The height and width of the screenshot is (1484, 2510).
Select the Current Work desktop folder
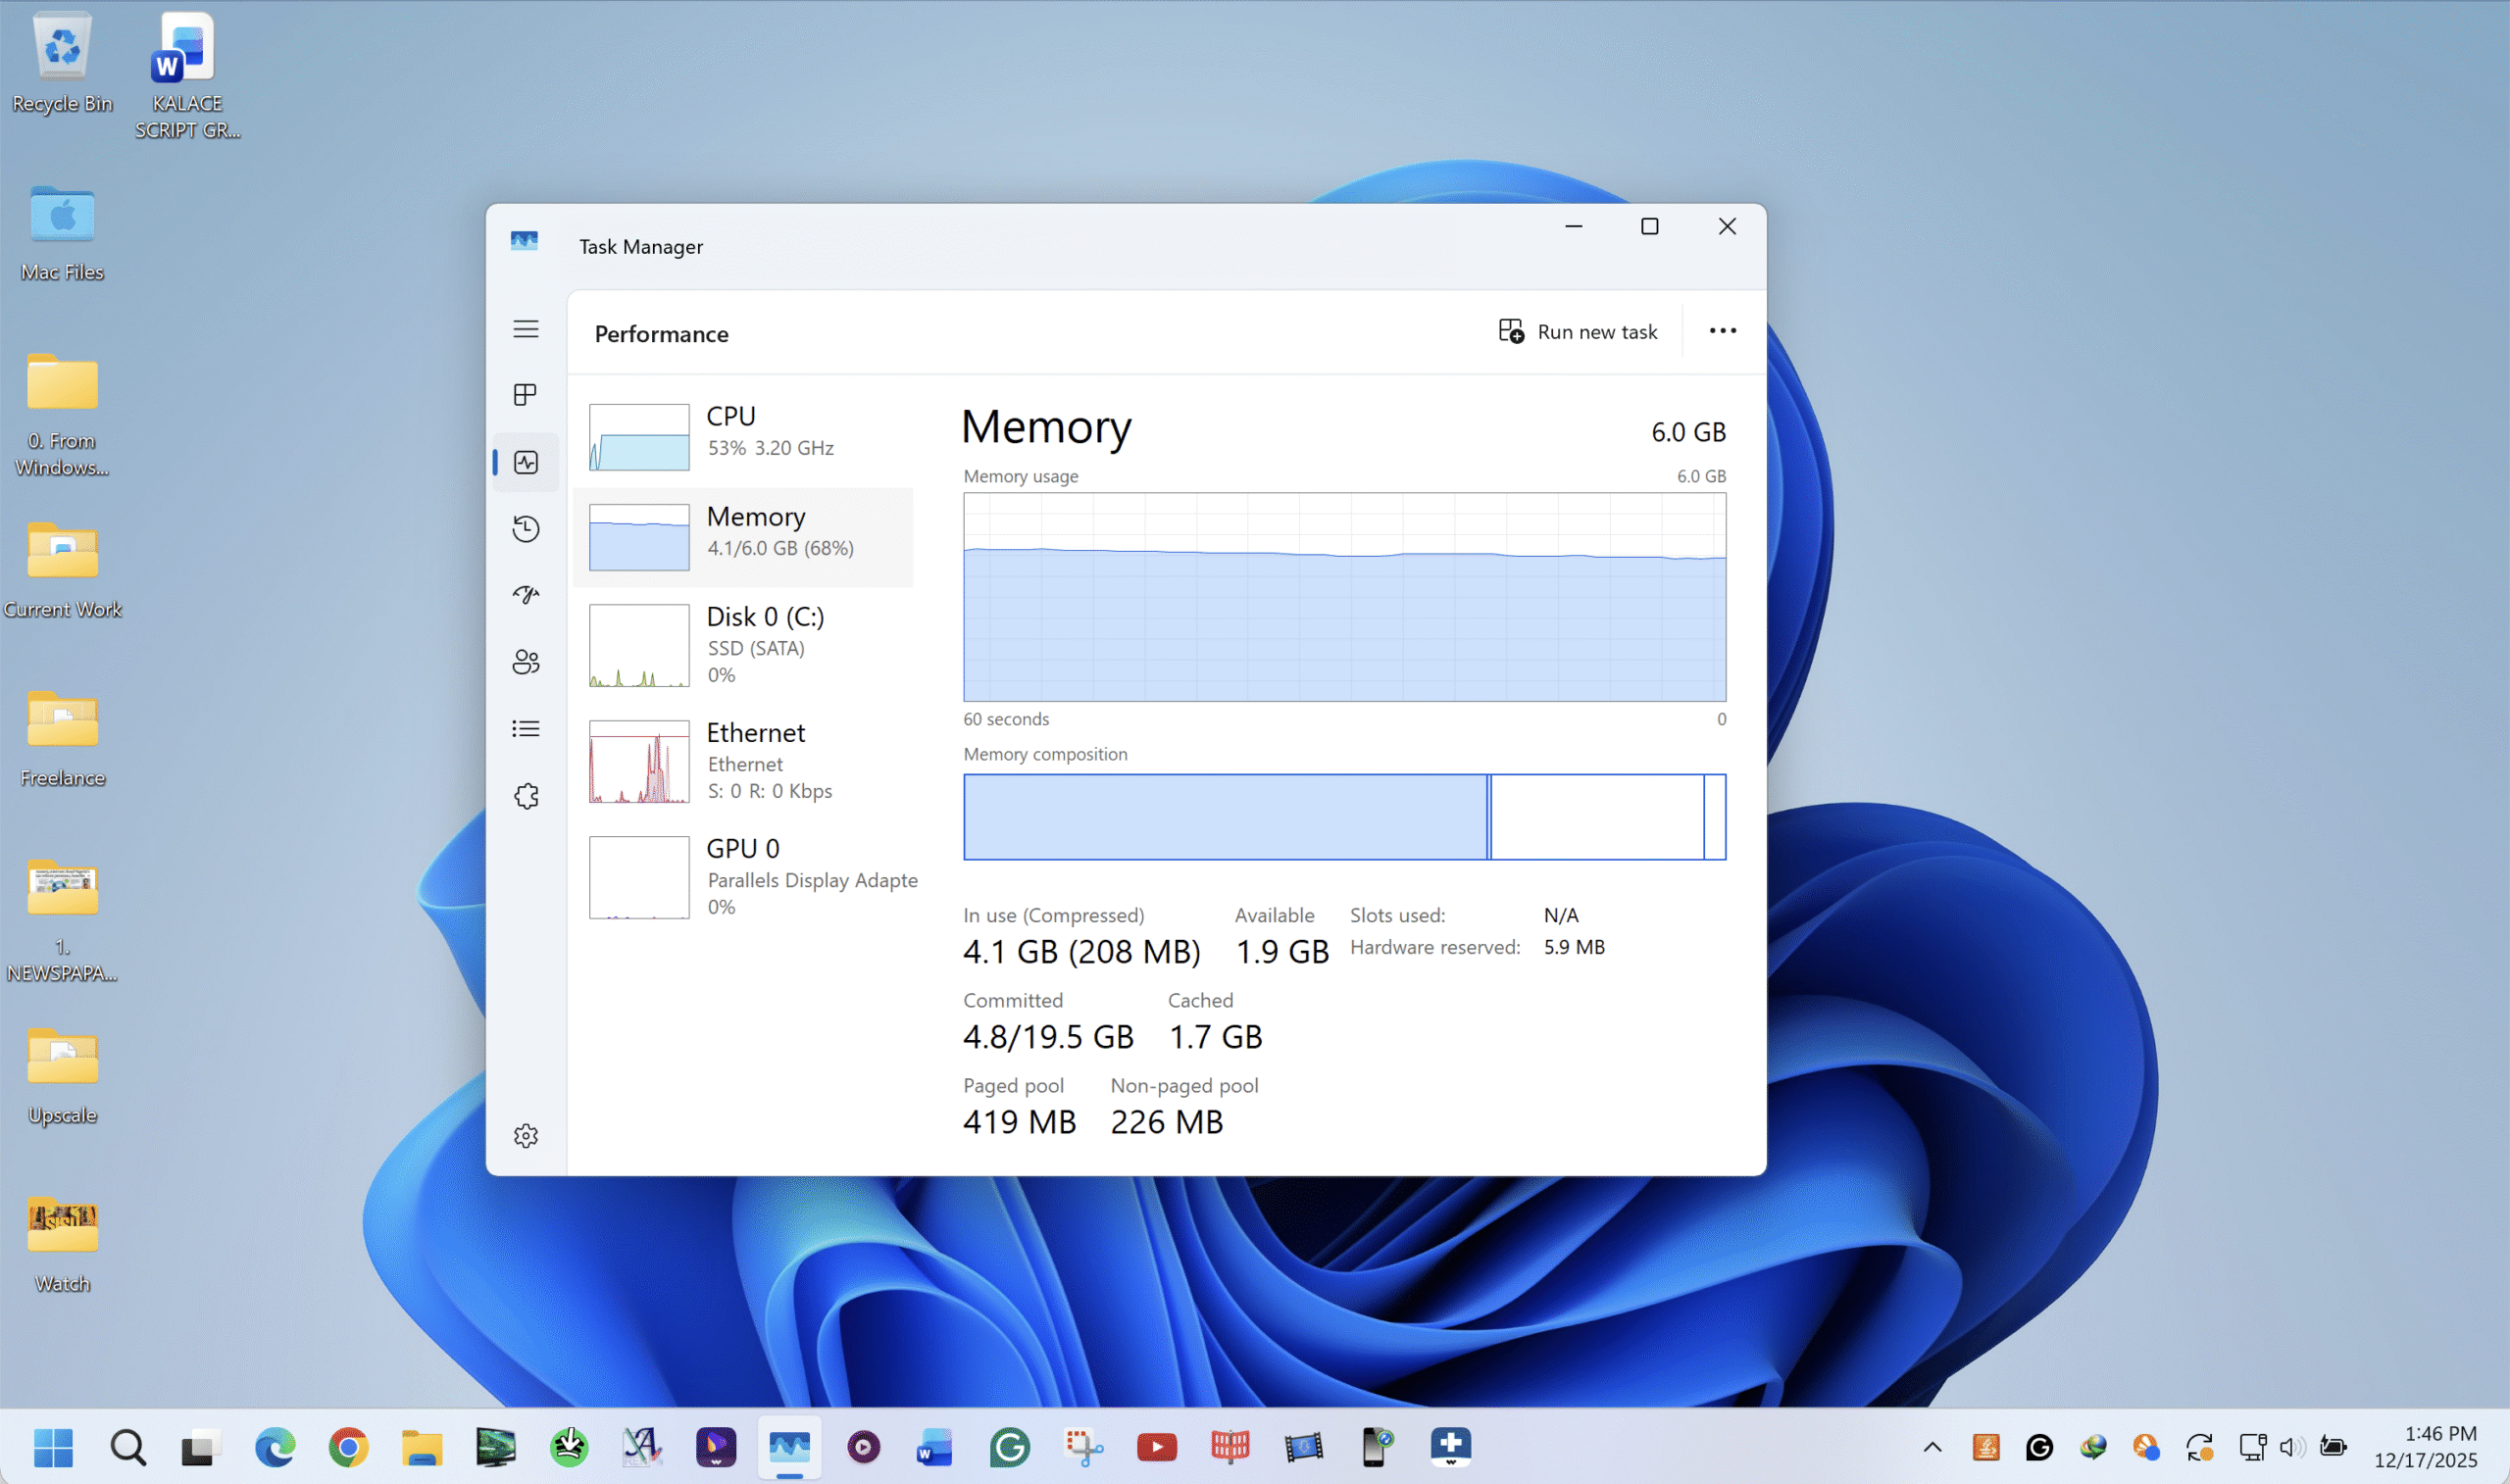[62, 570]
